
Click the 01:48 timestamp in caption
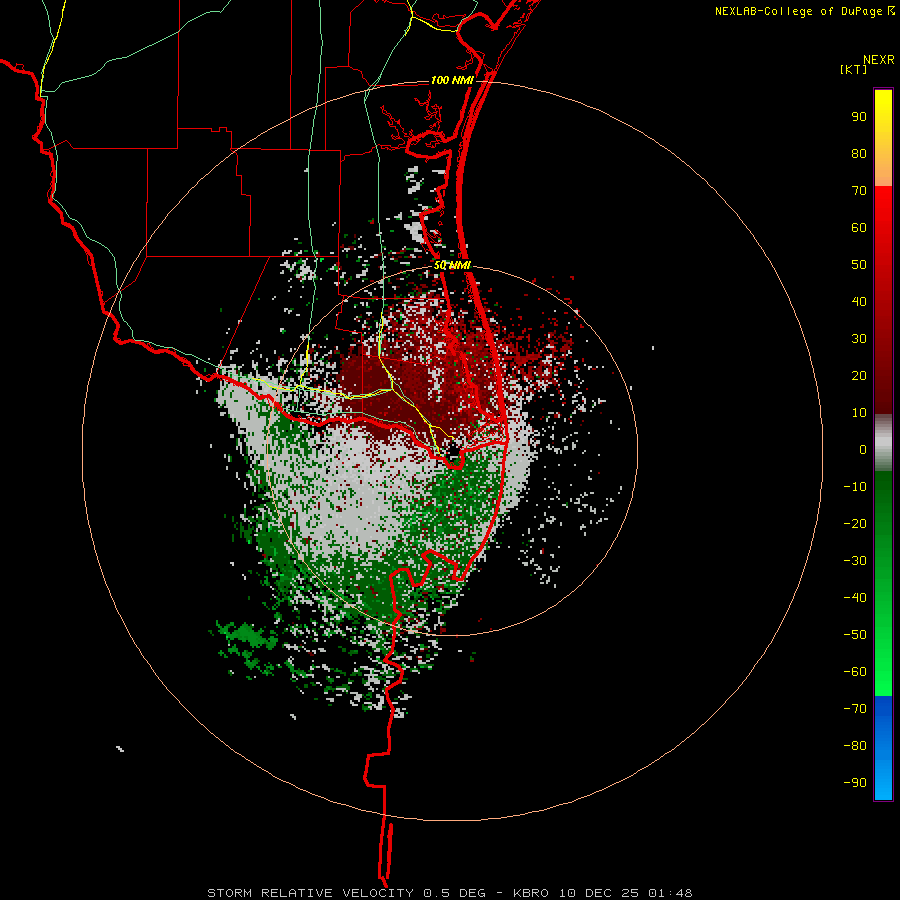[670, 893]
